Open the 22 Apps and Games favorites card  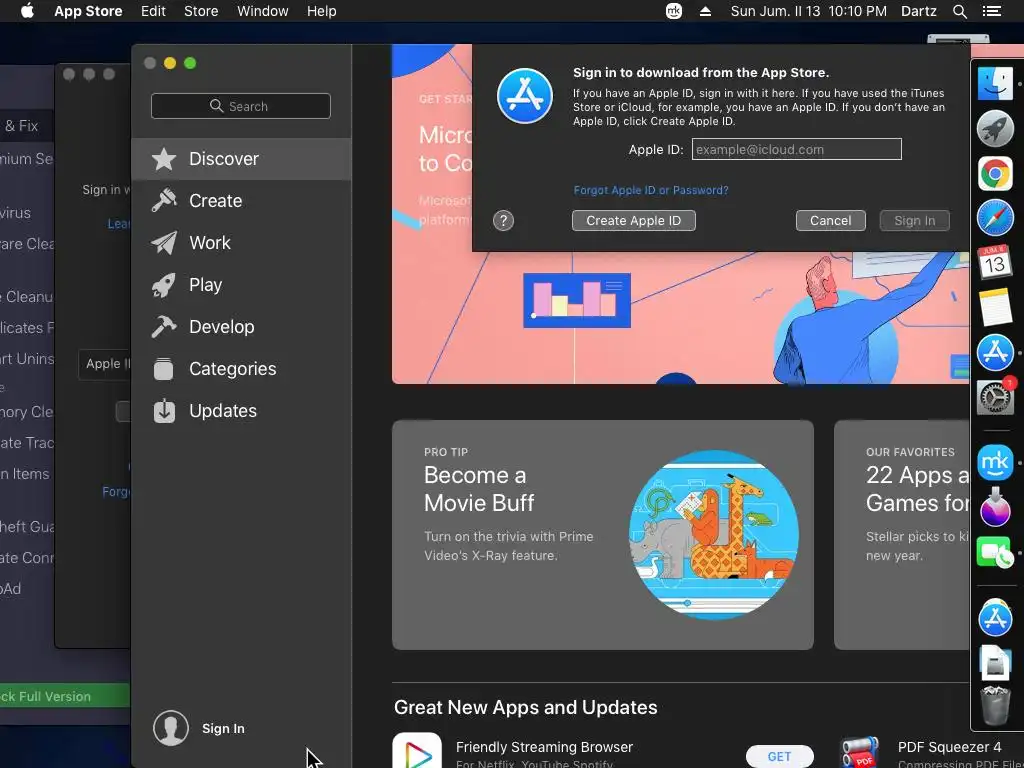(x=901, y=535)
